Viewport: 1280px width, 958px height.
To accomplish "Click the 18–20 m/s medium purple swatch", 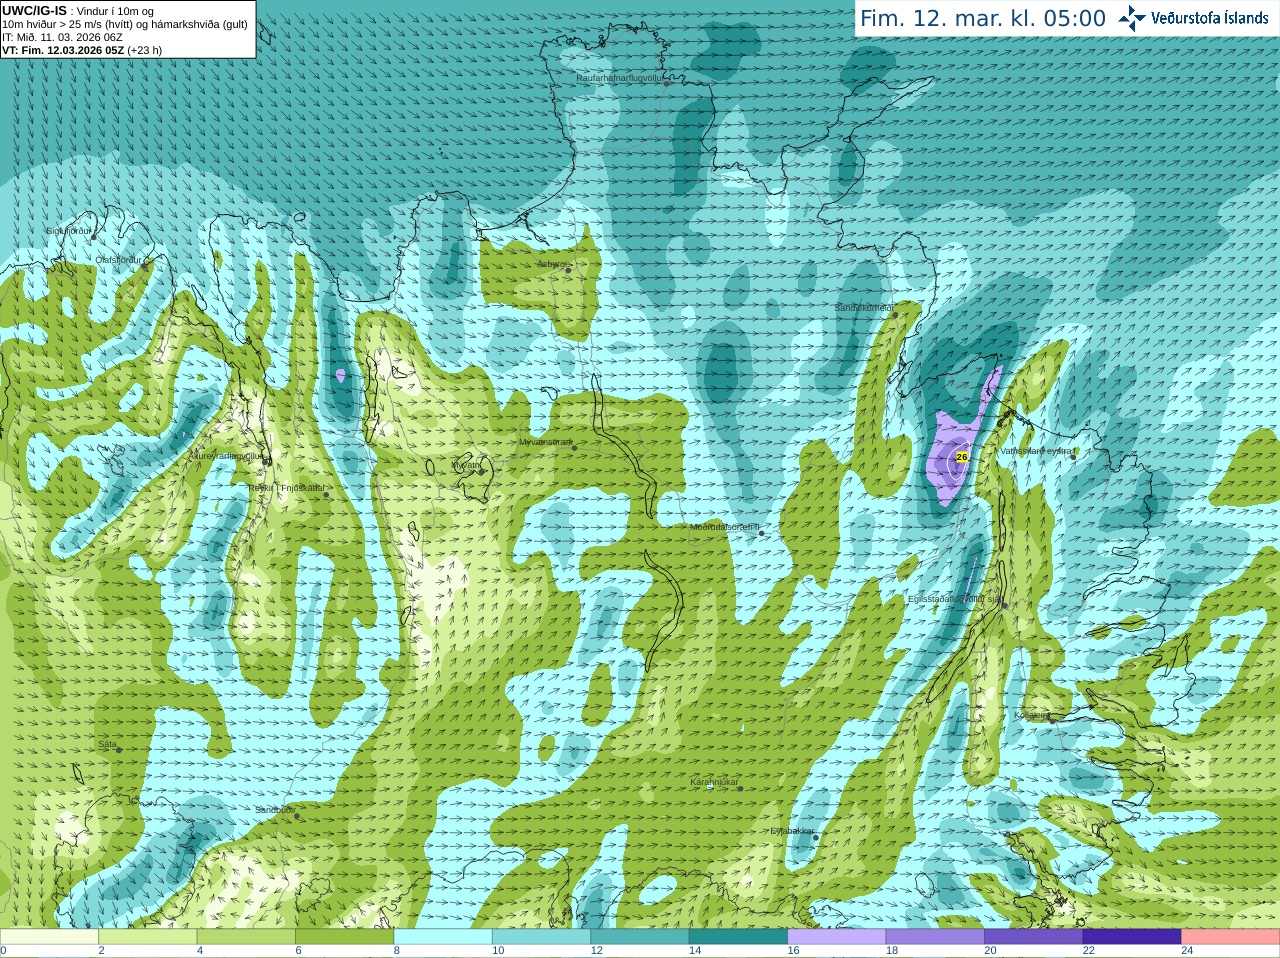I will (935, 936).
